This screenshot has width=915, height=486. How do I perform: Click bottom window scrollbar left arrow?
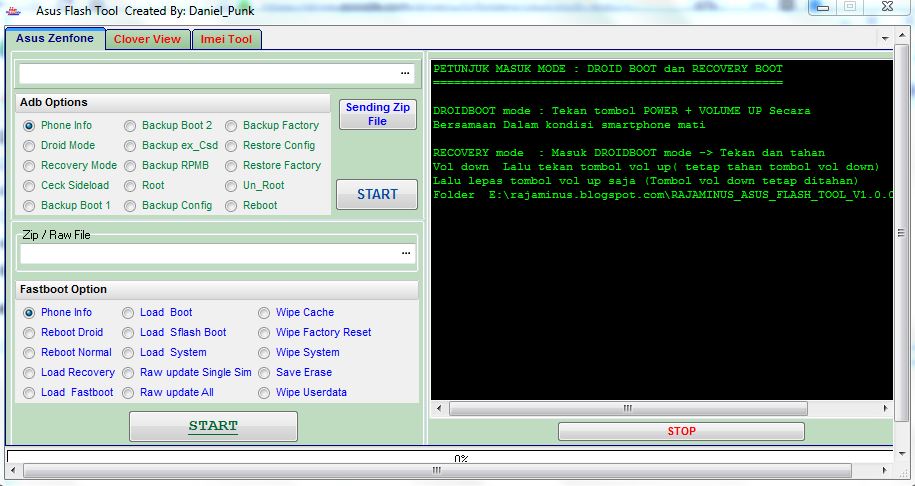pyautogui.click(x=14, y=470)
